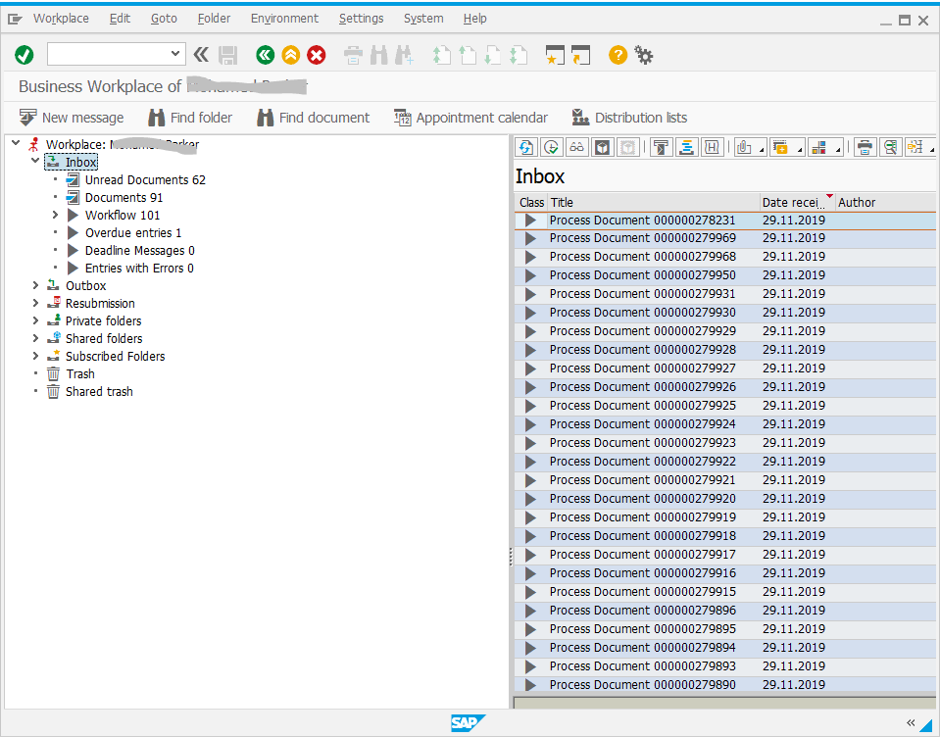Click the yellow Exit arrow icon
Viewport: 940px width, 737px height.
291,55
